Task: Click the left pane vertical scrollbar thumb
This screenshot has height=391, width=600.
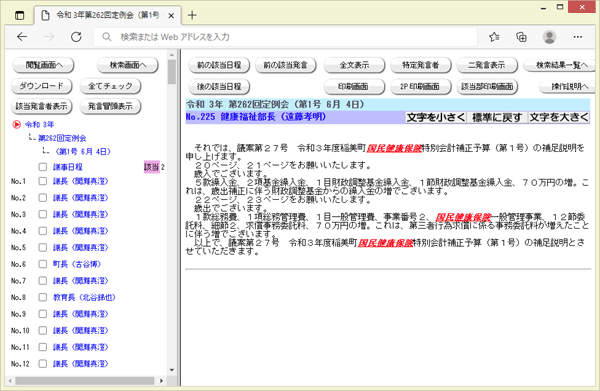Action: pos(171,72)
